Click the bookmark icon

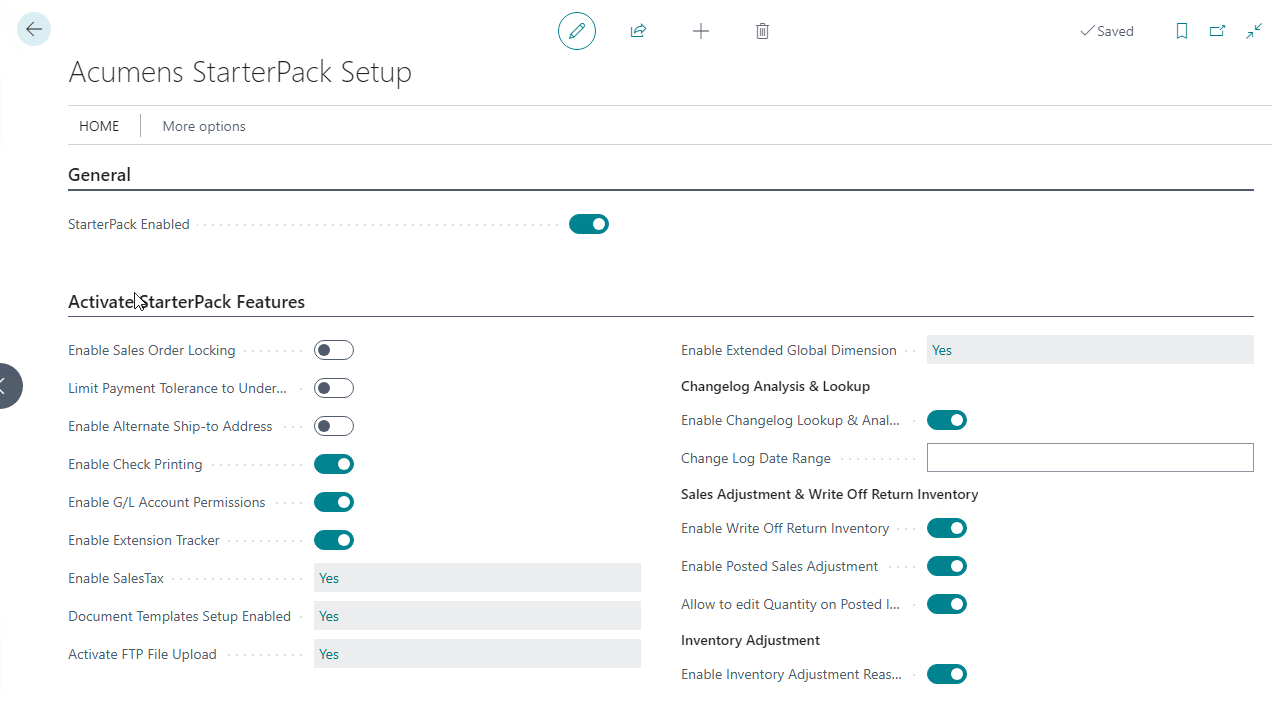click(1182, 31)
